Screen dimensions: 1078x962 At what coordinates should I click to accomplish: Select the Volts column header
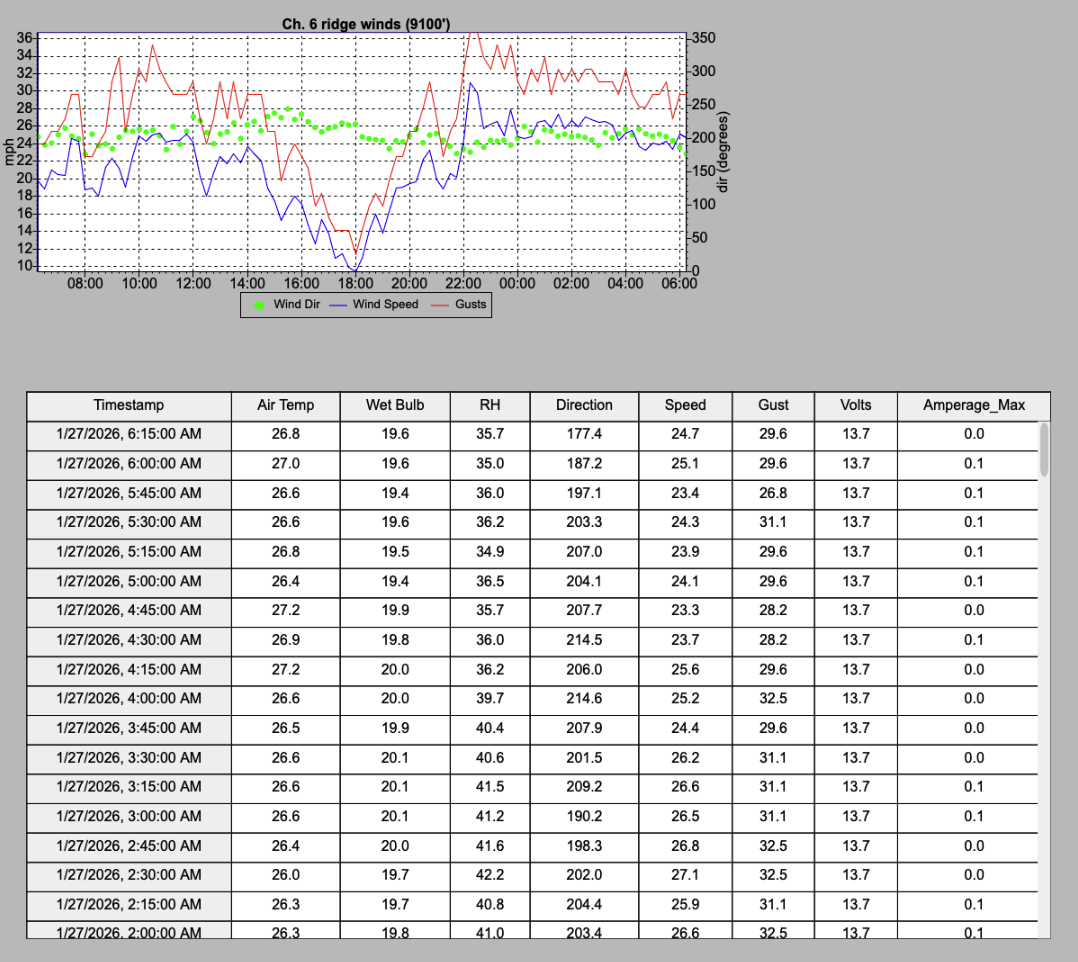[856, 405]
